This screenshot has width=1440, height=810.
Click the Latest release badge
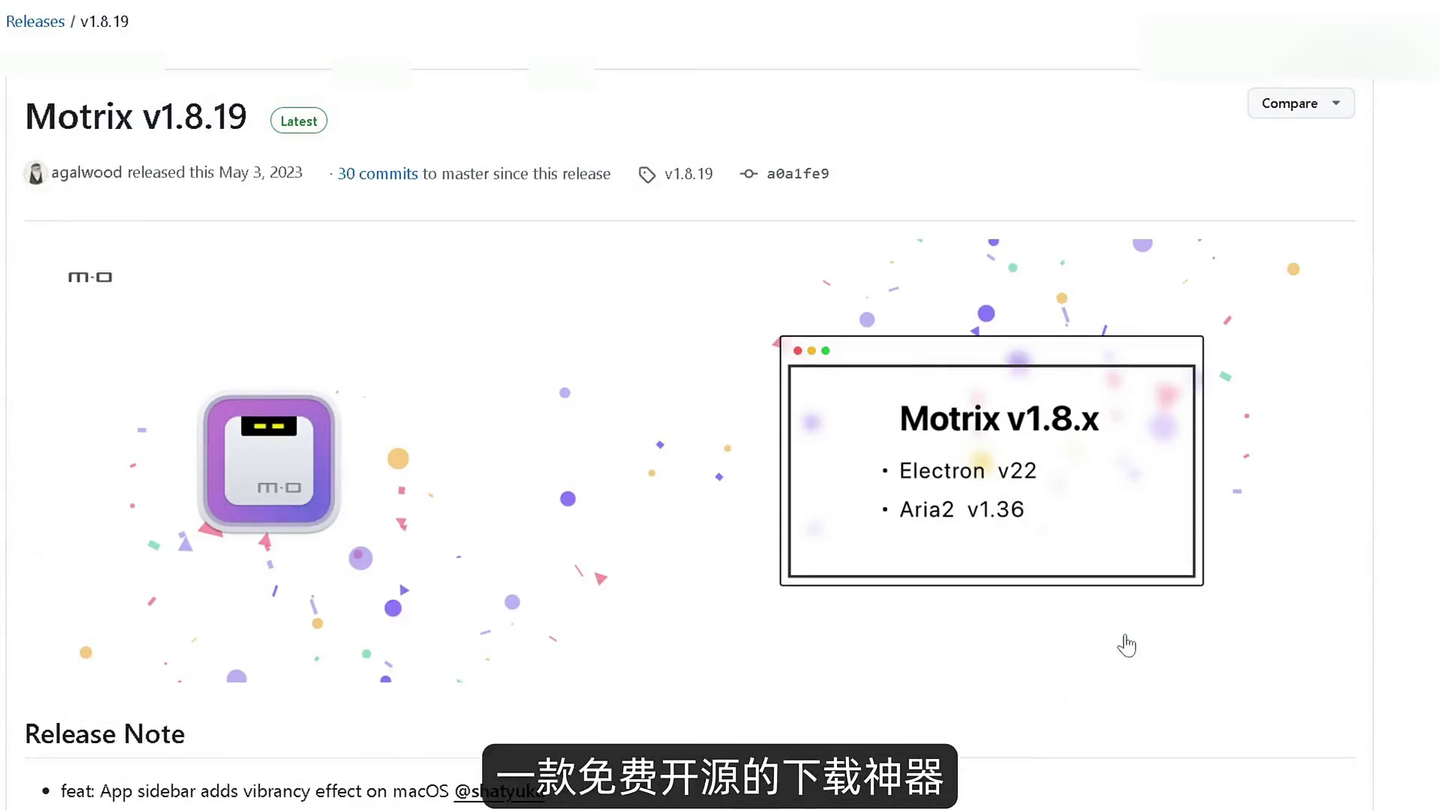pyautogui.click(x=299, y=121)
